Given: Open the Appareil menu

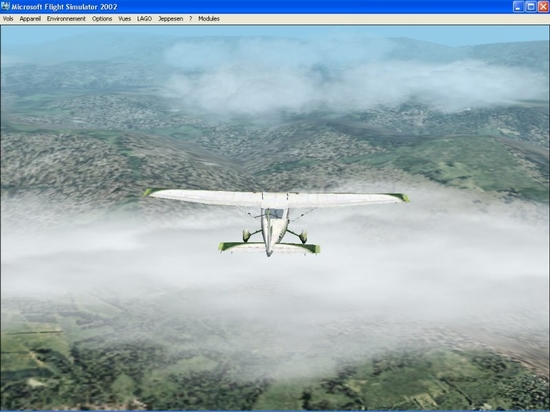Looking at the screenshot, I should point(30,19).
